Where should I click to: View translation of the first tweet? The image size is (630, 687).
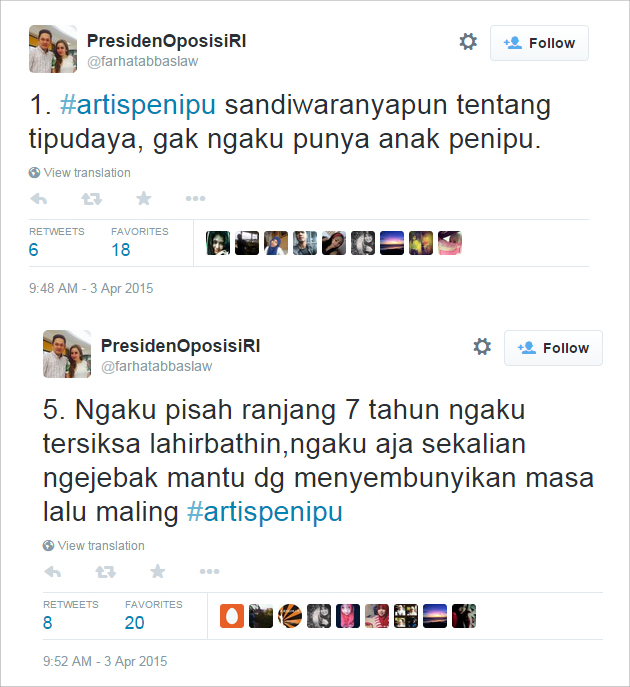pos(80,173)
